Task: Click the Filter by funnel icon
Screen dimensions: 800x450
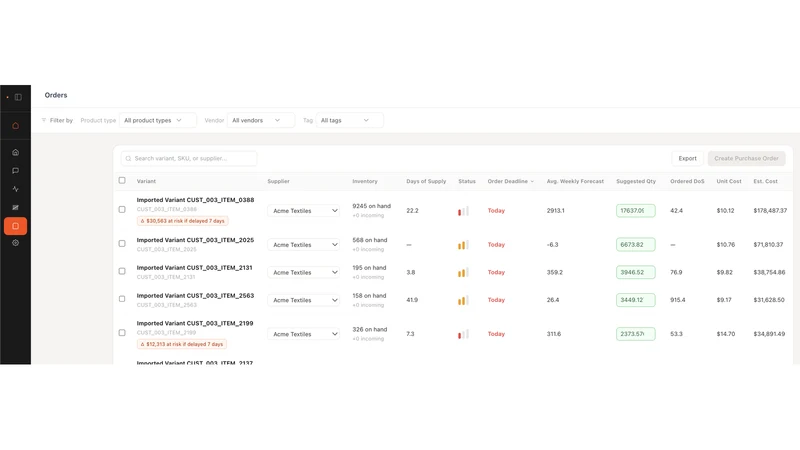Action: [x=44, y=120]
